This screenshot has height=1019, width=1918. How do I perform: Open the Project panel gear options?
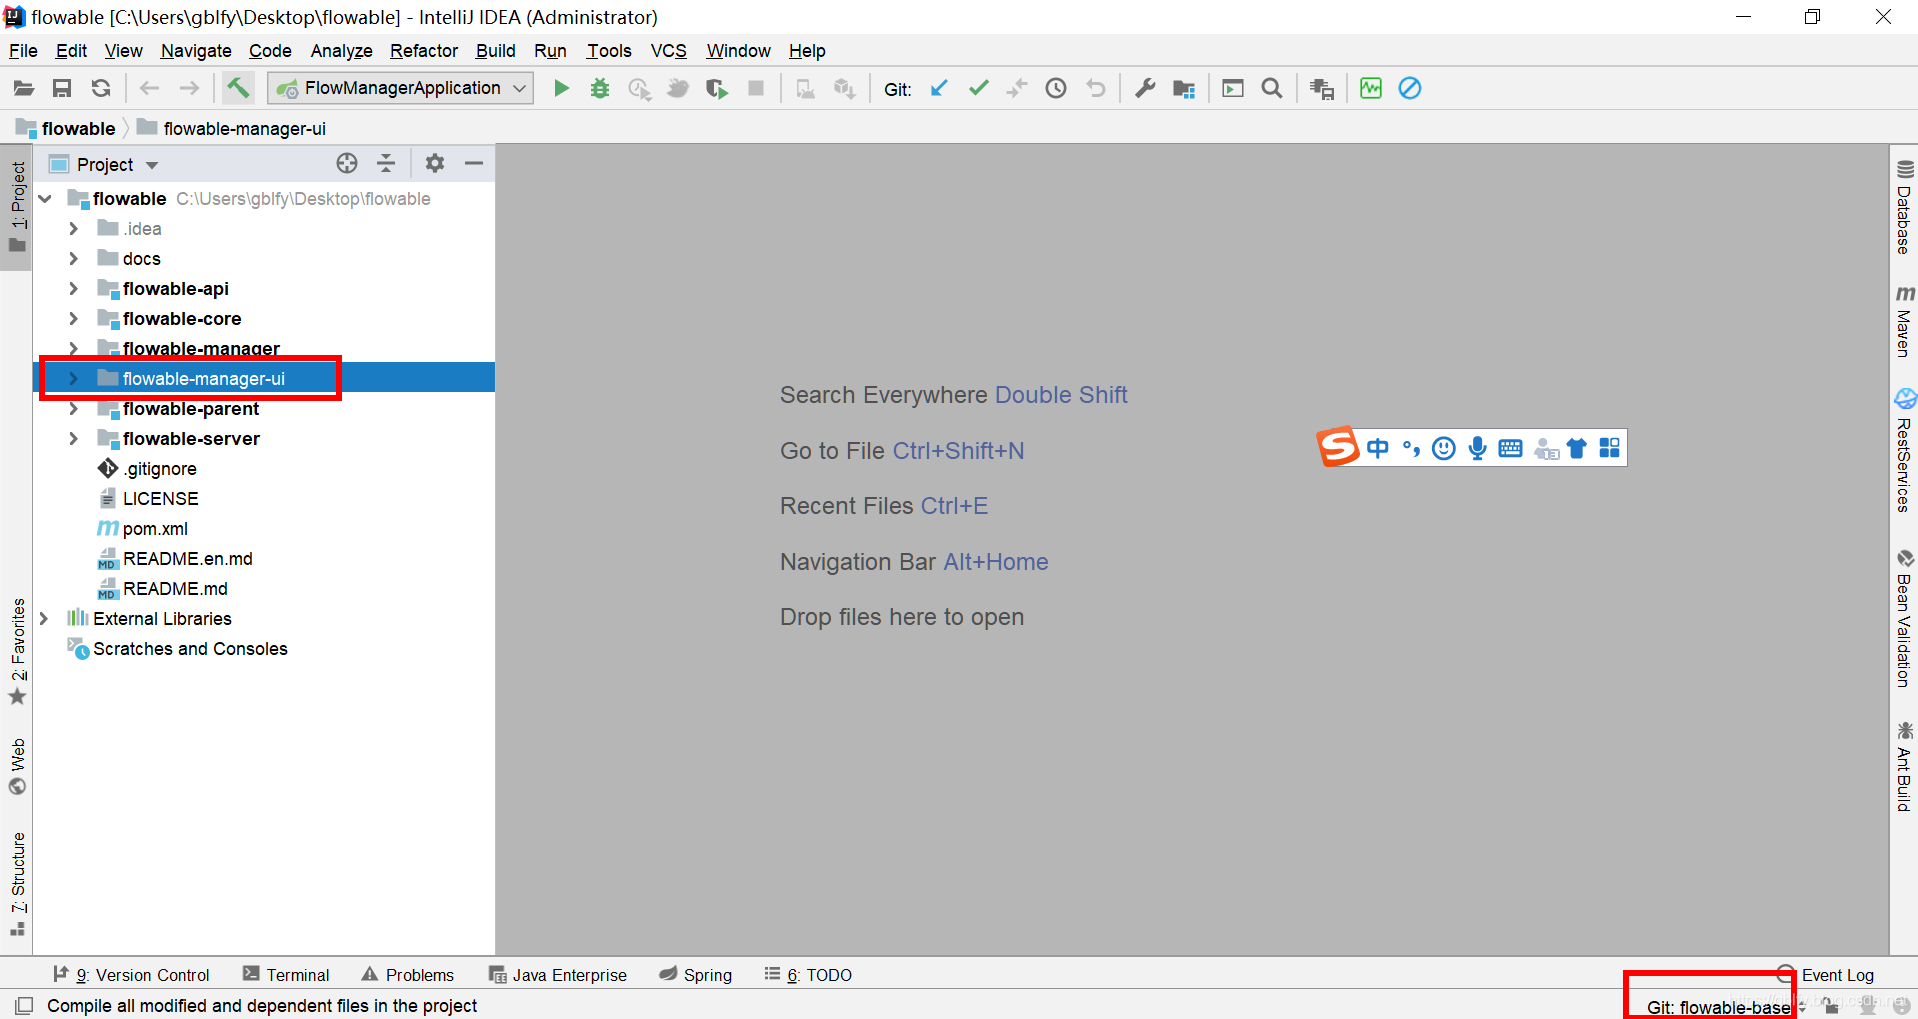(434, 163)
